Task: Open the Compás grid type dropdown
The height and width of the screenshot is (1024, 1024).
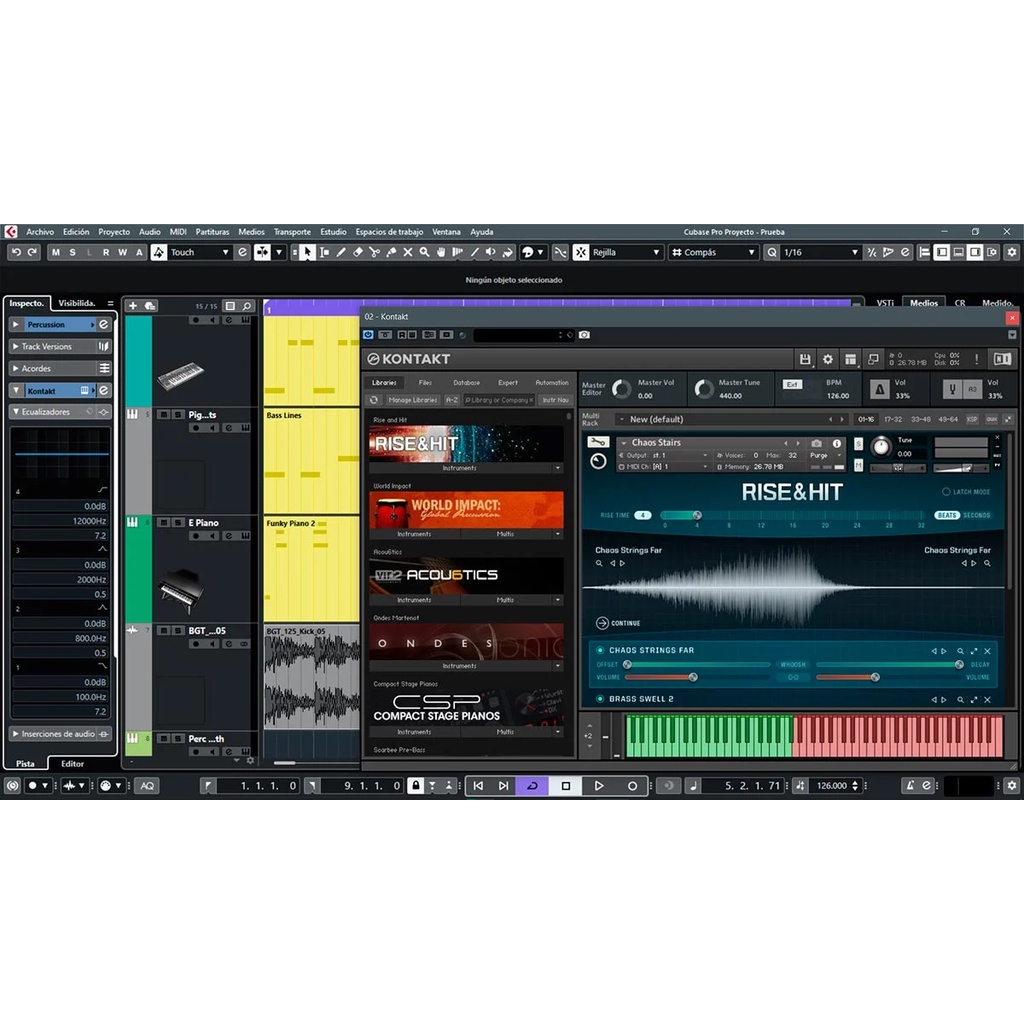Action: click(714, 252)
